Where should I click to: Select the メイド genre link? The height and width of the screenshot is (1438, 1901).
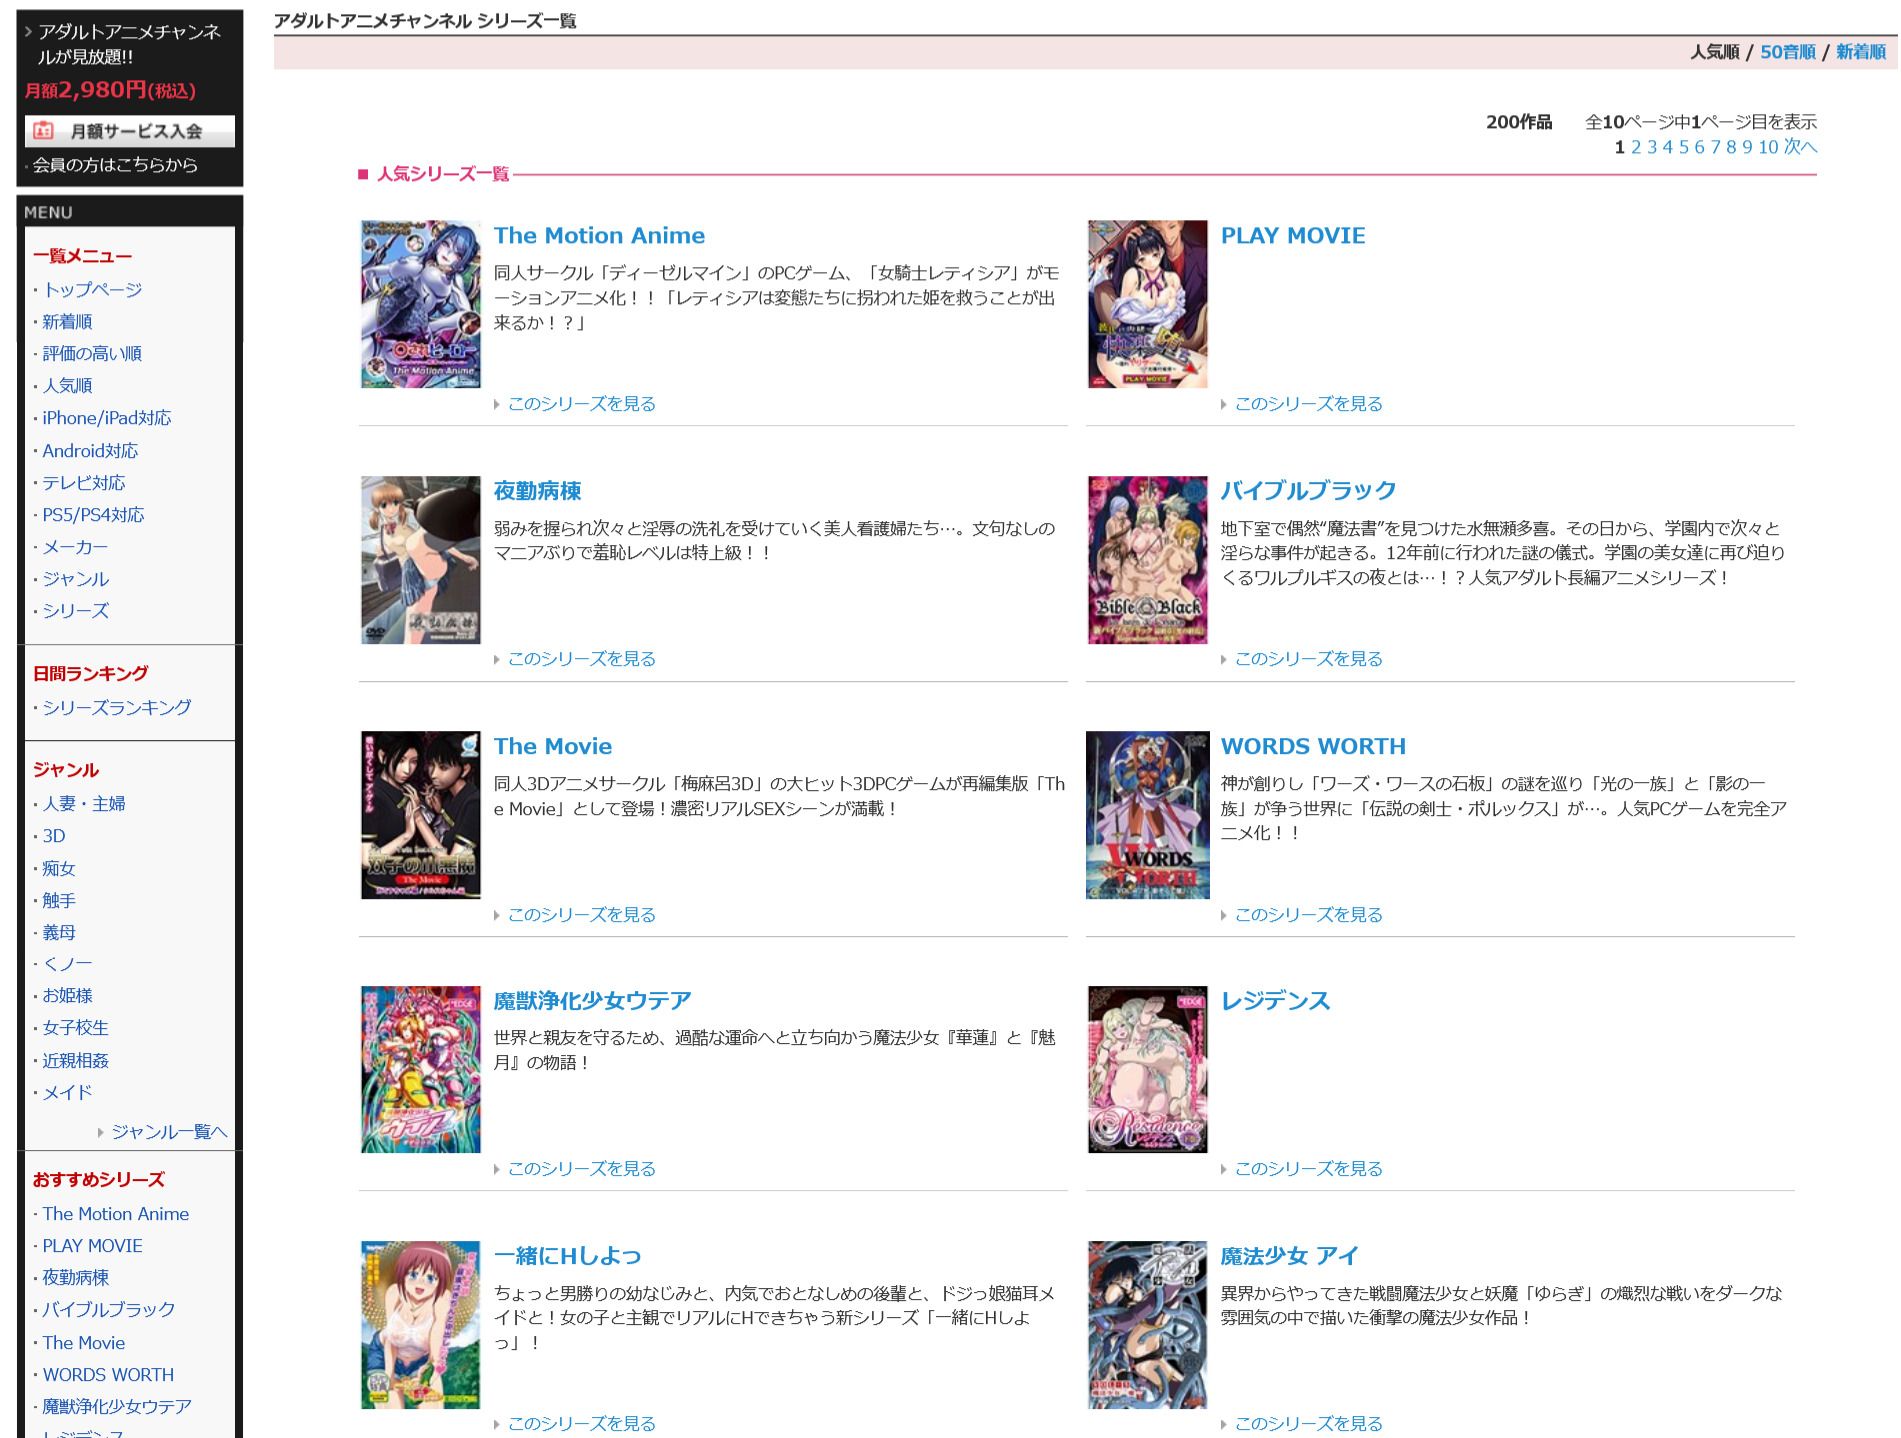click(x=67, y=1093)
